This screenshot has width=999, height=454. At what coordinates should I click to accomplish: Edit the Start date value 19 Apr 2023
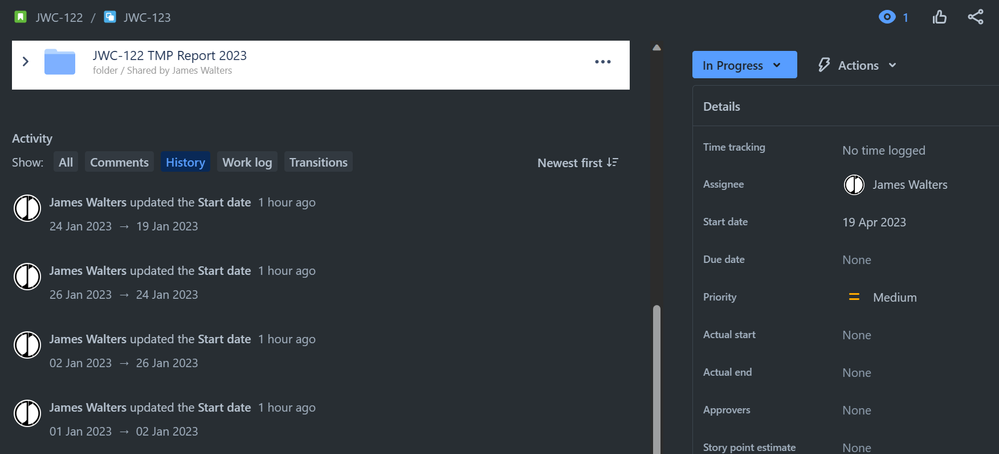coord(874,222)
